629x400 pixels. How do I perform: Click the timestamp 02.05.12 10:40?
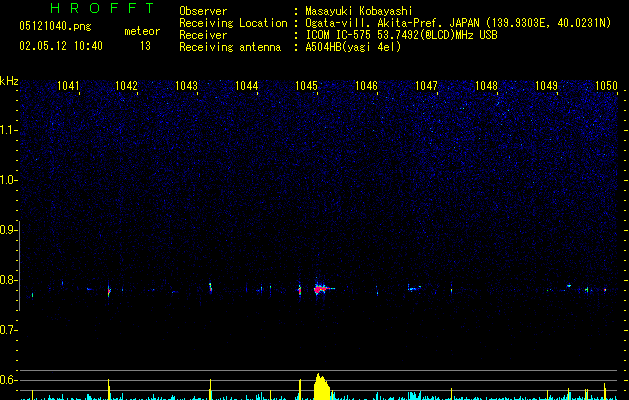pos(61,46)
